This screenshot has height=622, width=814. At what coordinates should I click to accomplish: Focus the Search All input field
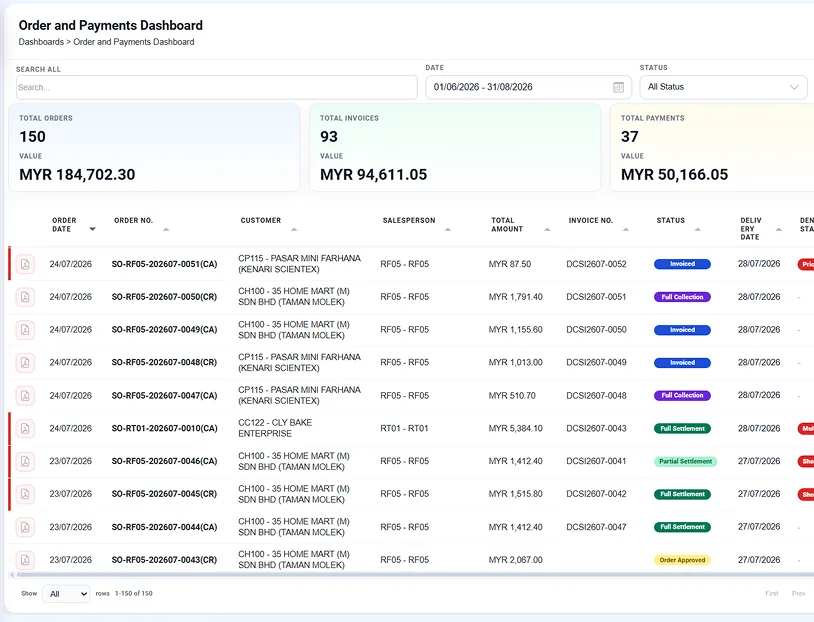coord(216,87)
